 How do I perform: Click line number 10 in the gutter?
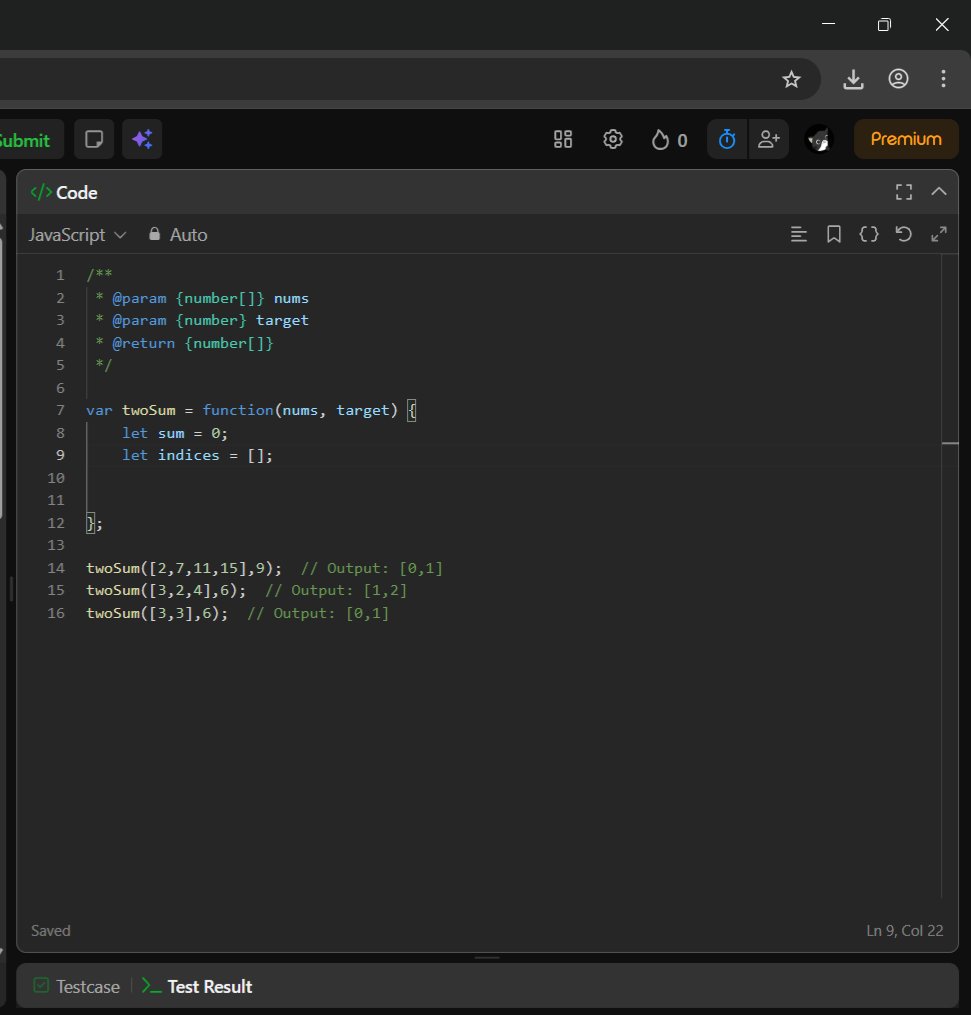click(56, 478)
